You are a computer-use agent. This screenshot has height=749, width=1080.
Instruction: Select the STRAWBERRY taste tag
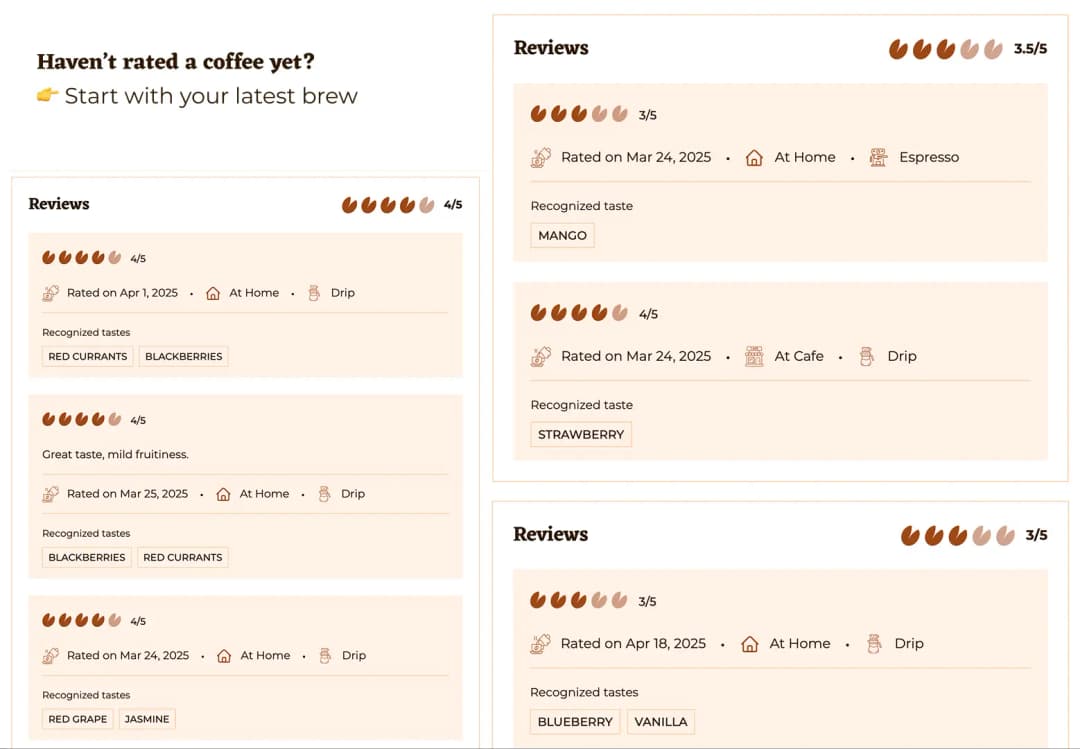point(580,434)
